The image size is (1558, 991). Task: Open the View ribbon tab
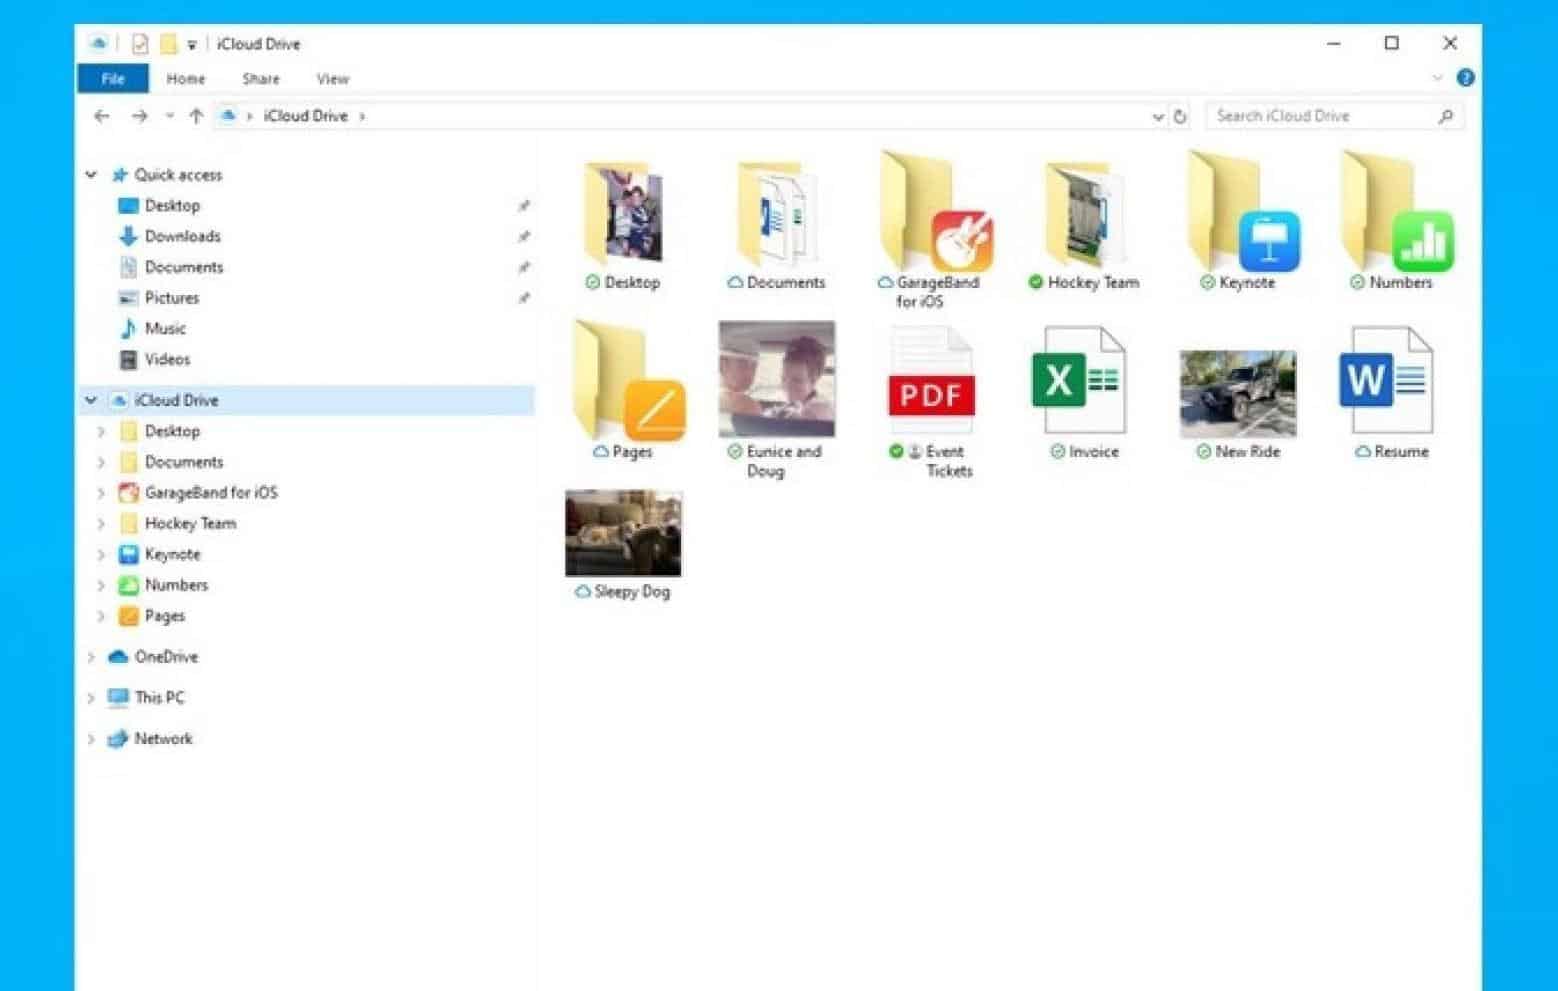click(333, 79)
